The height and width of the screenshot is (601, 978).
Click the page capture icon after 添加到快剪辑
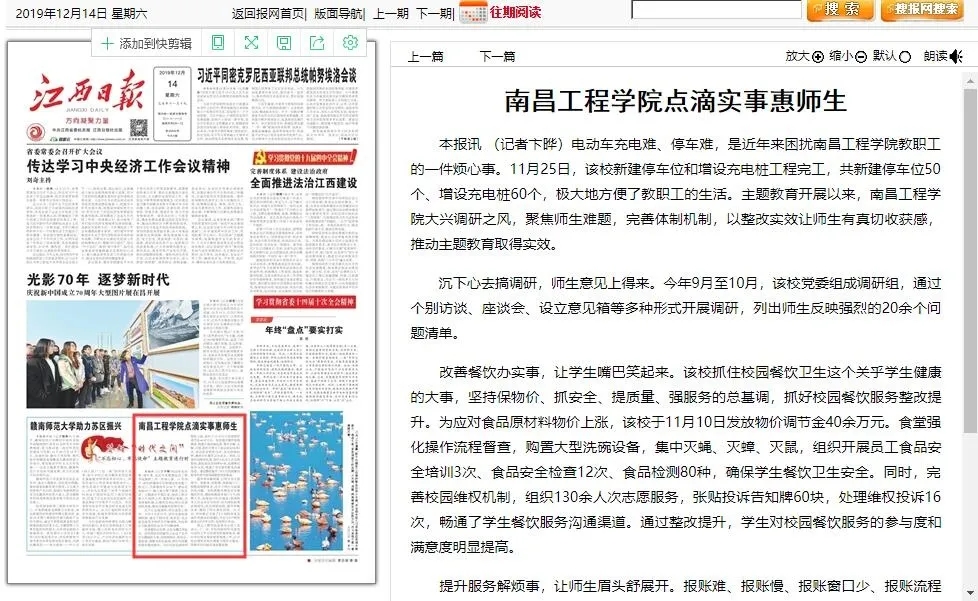(x=218, y=43)
